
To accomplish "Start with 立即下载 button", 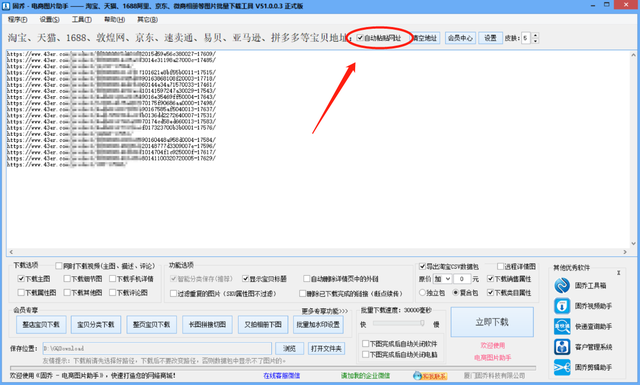I will [492, 322].
